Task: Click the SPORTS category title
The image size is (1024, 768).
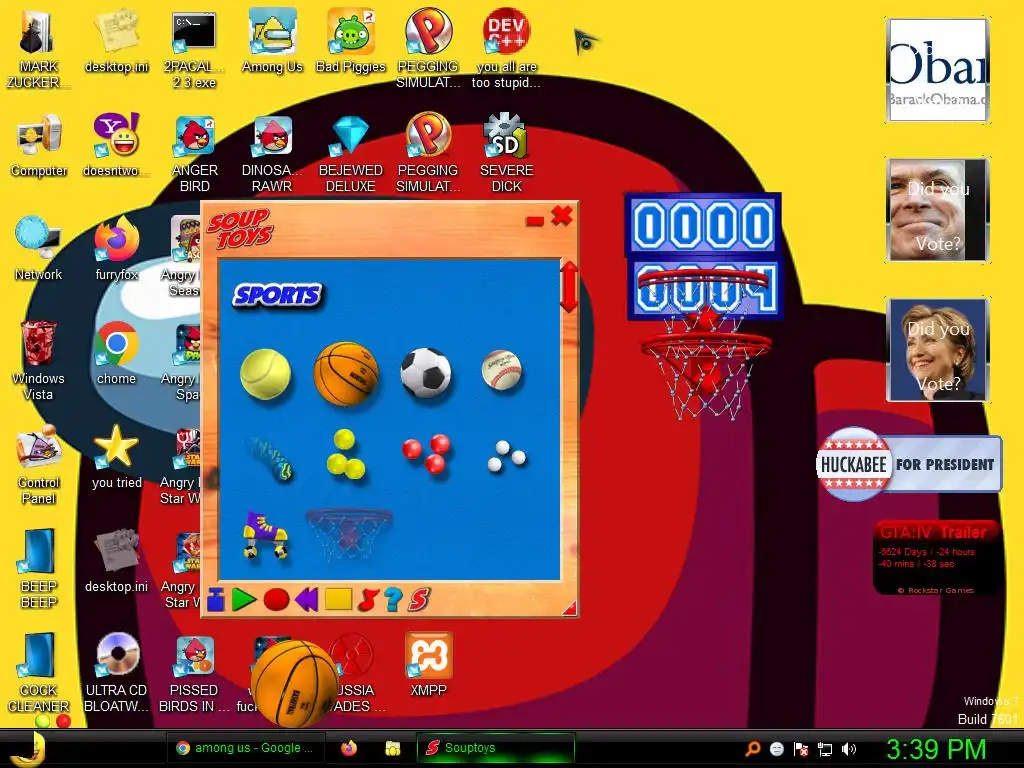Action: click(278, 295)
